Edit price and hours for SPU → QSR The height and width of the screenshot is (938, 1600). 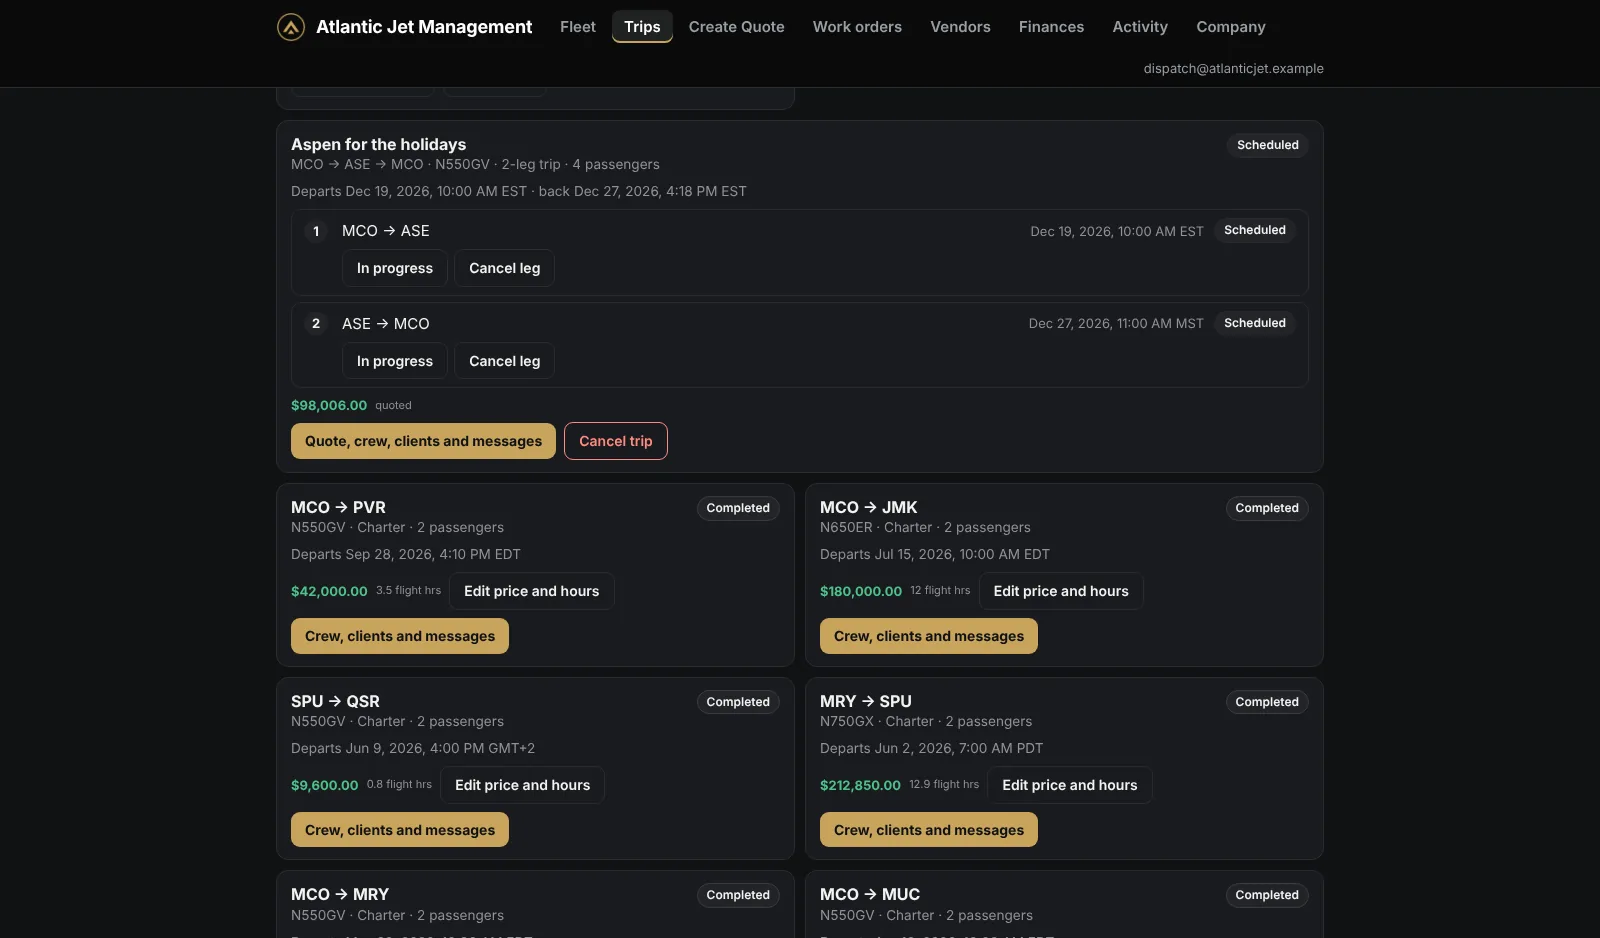click(523, 785)
